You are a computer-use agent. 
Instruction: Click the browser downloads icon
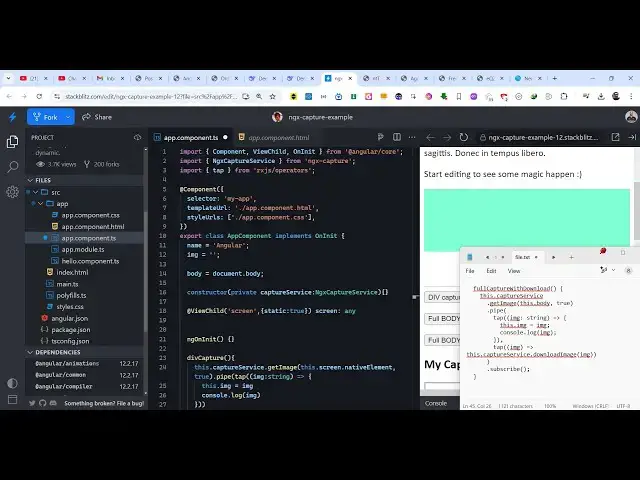click(x=601, y=97)
